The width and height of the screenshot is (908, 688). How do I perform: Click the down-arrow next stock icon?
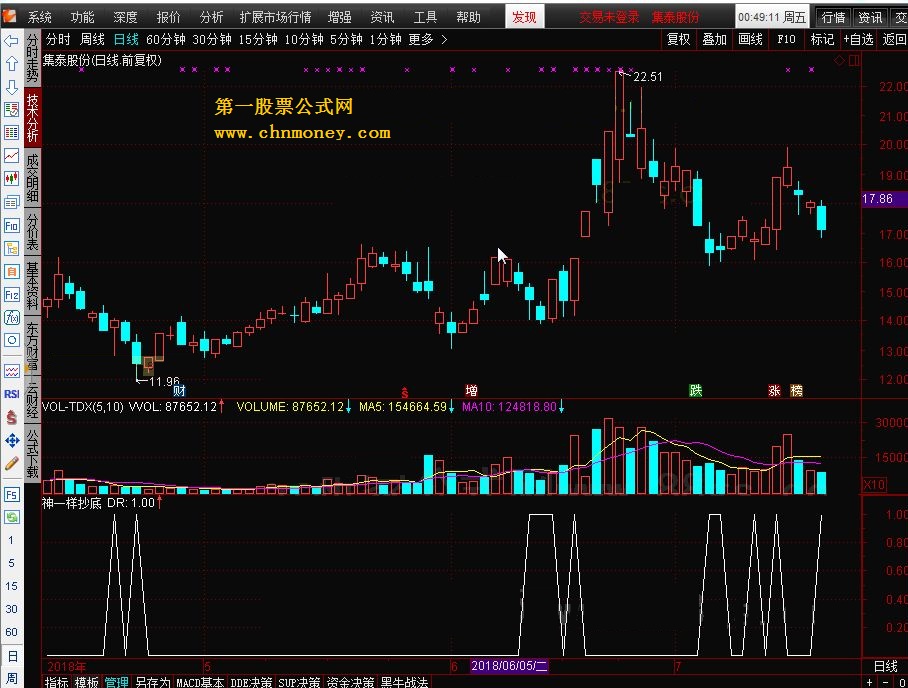coord(11,87)
